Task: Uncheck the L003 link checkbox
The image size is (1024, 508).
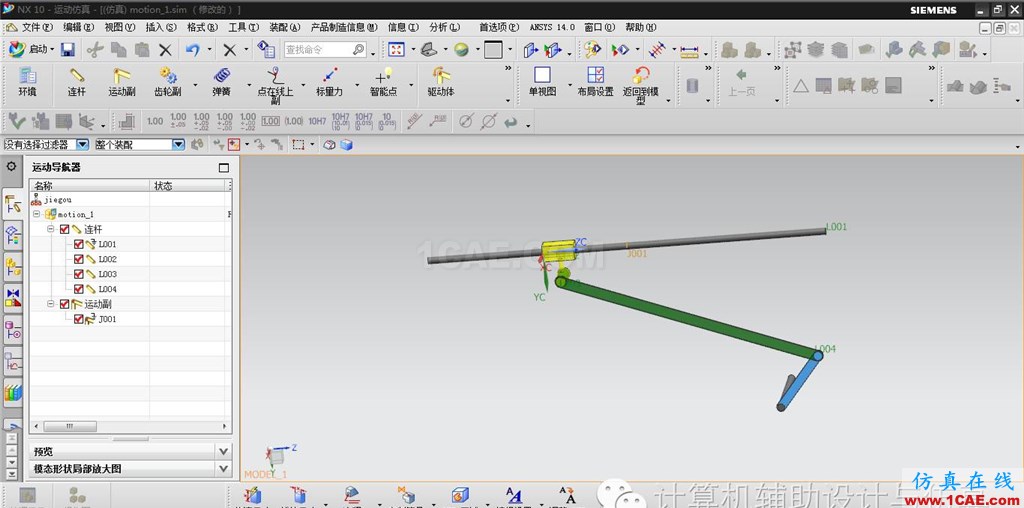Action: [79, 274]
